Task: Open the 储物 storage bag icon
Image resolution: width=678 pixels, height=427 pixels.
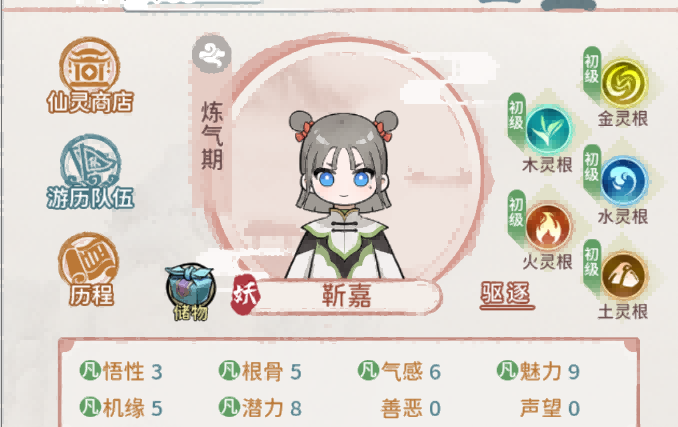Action: tap(191, 292)
